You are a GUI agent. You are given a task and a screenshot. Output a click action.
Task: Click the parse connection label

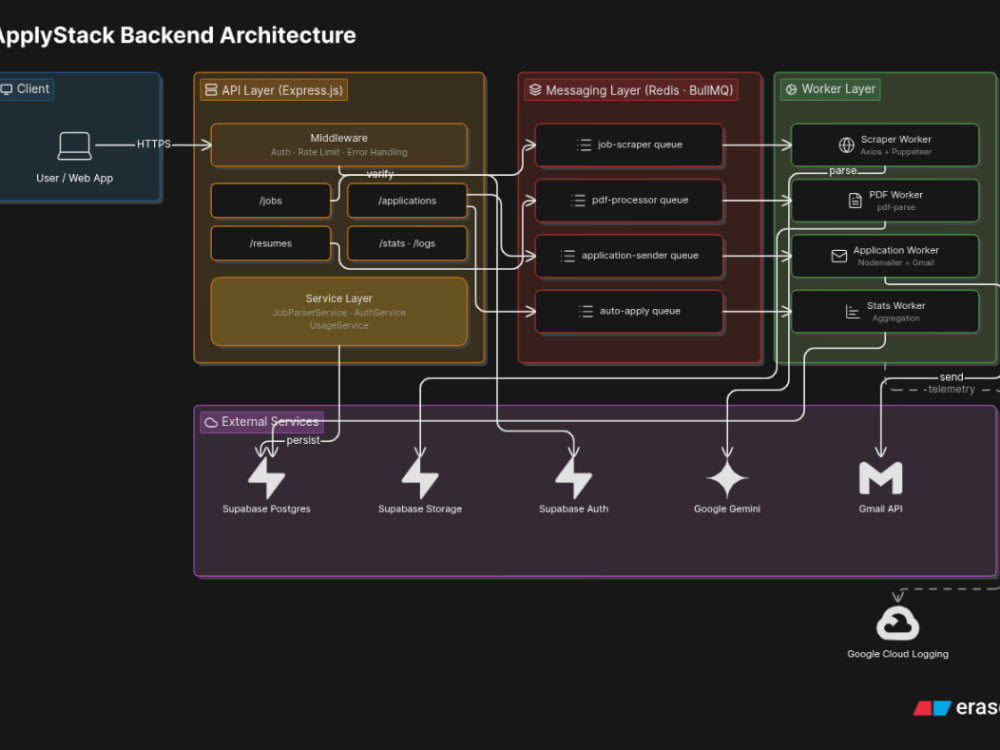point(843,171)
